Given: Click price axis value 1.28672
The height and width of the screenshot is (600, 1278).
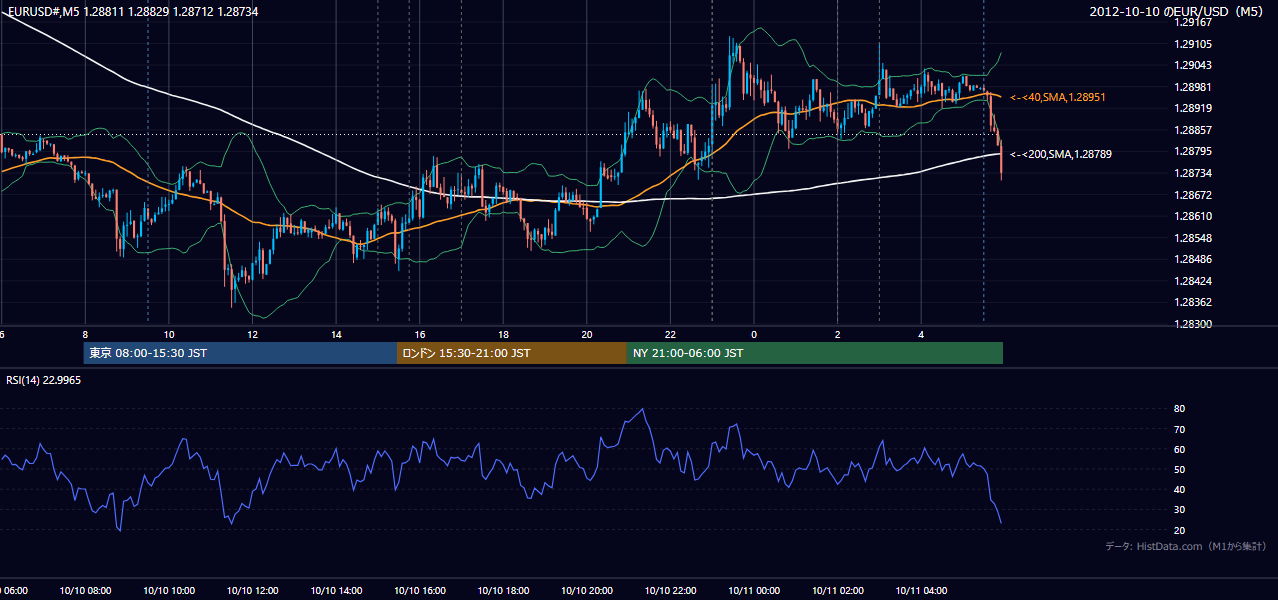Looking at the screenshot, I should click(x=1194, y=195).
